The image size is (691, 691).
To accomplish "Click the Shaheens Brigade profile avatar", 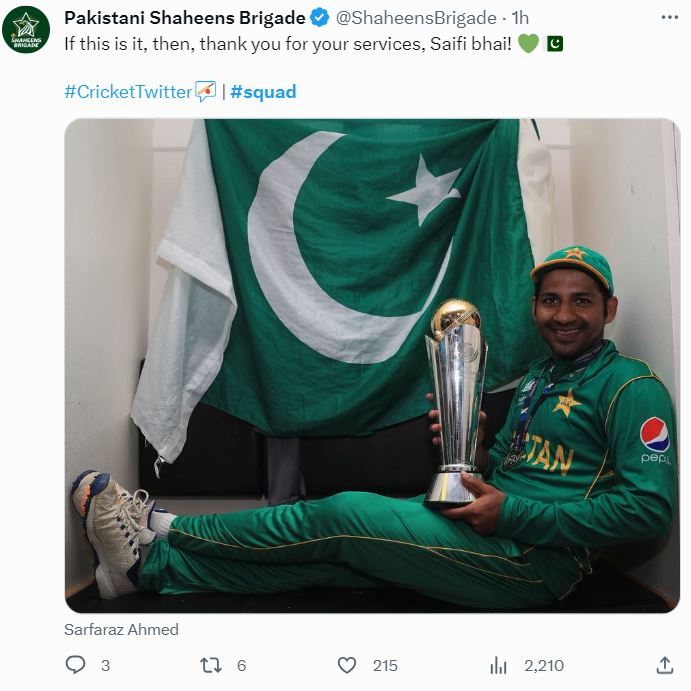I will click(26, 30).
